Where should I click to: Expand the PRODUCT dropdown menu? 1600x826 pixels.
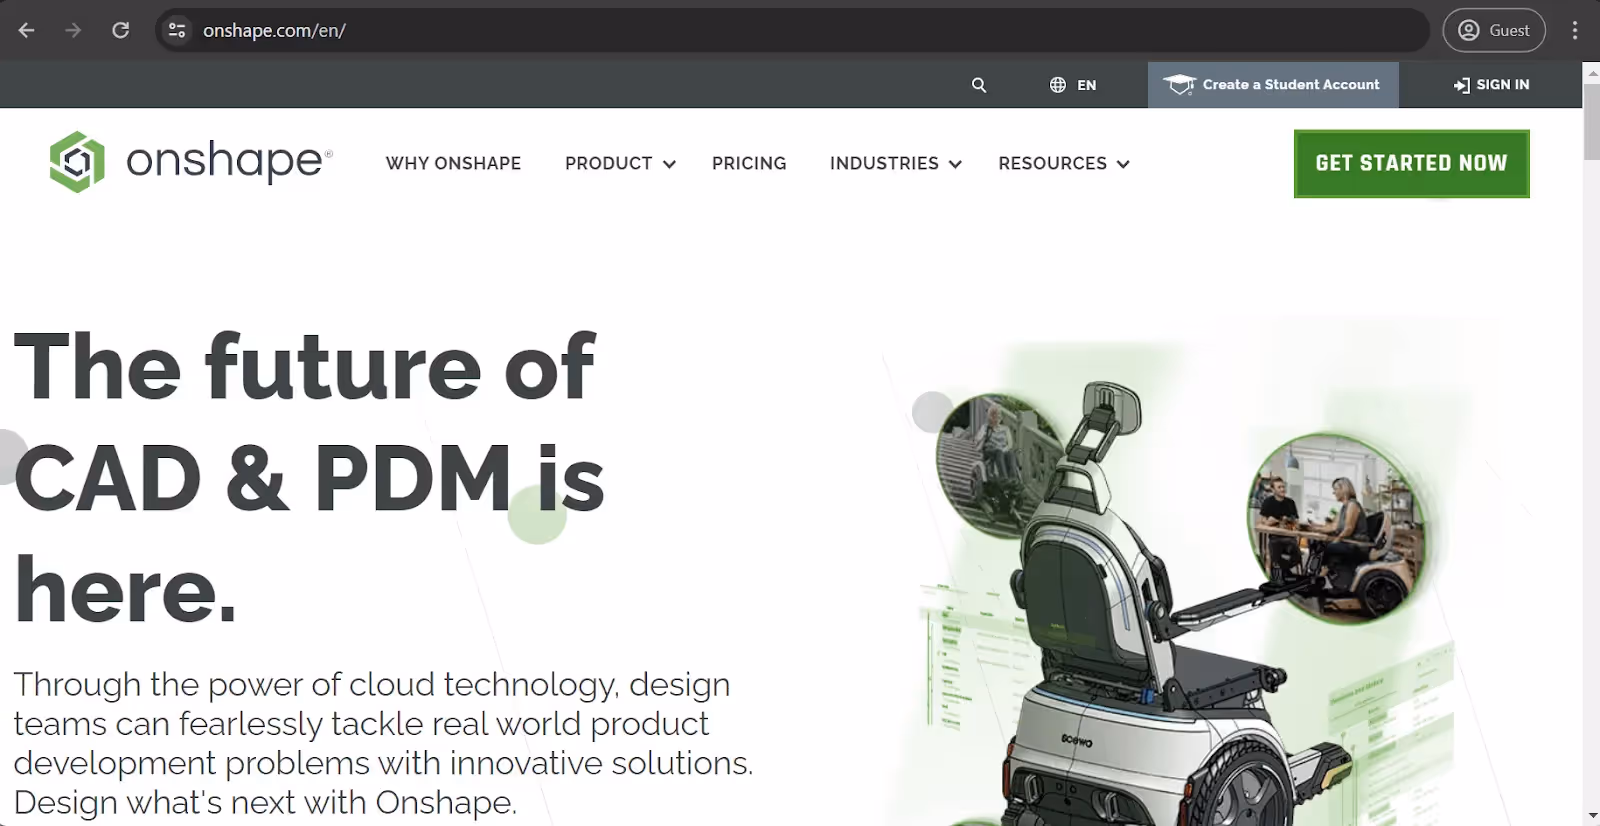pos(620,163)
